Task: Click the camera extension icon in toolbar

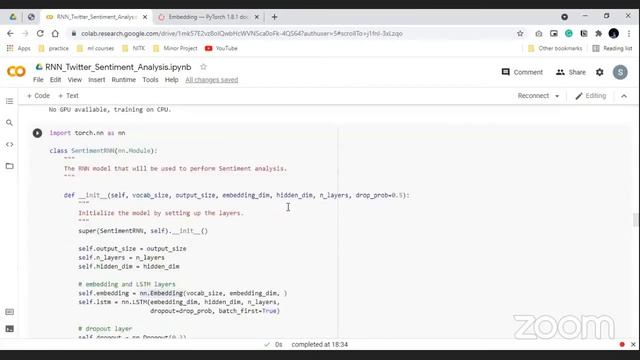Action: (539, 33)
